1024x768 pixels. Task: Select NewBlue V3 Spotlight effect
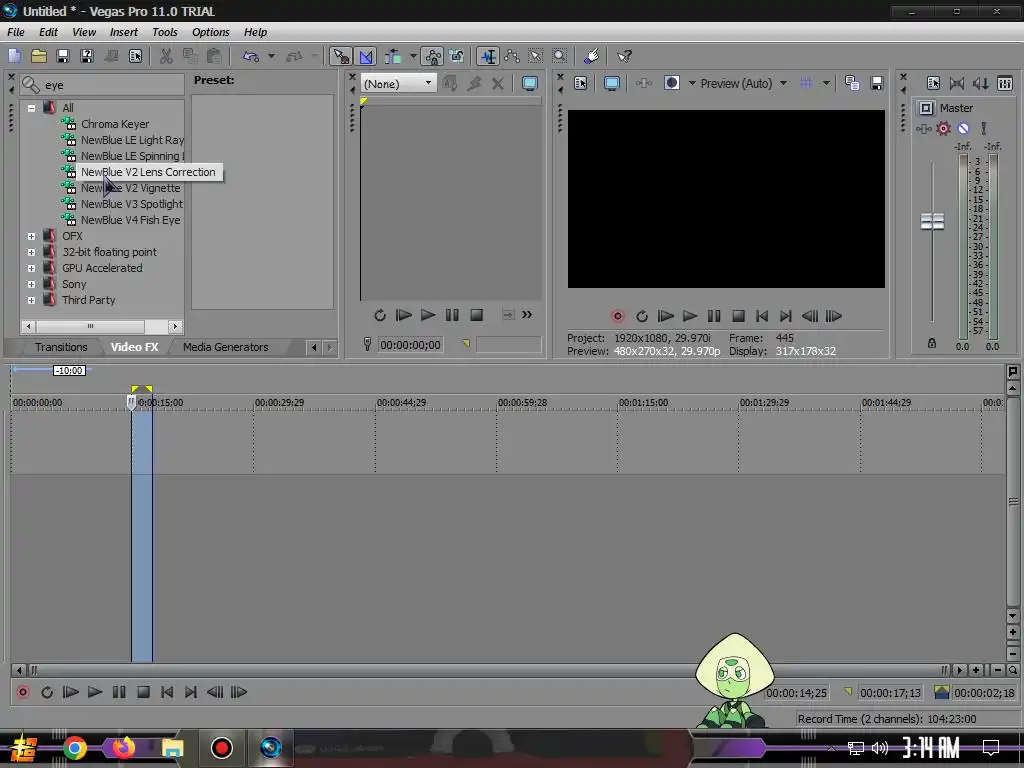pyautogui.click(x=132, y=204)
